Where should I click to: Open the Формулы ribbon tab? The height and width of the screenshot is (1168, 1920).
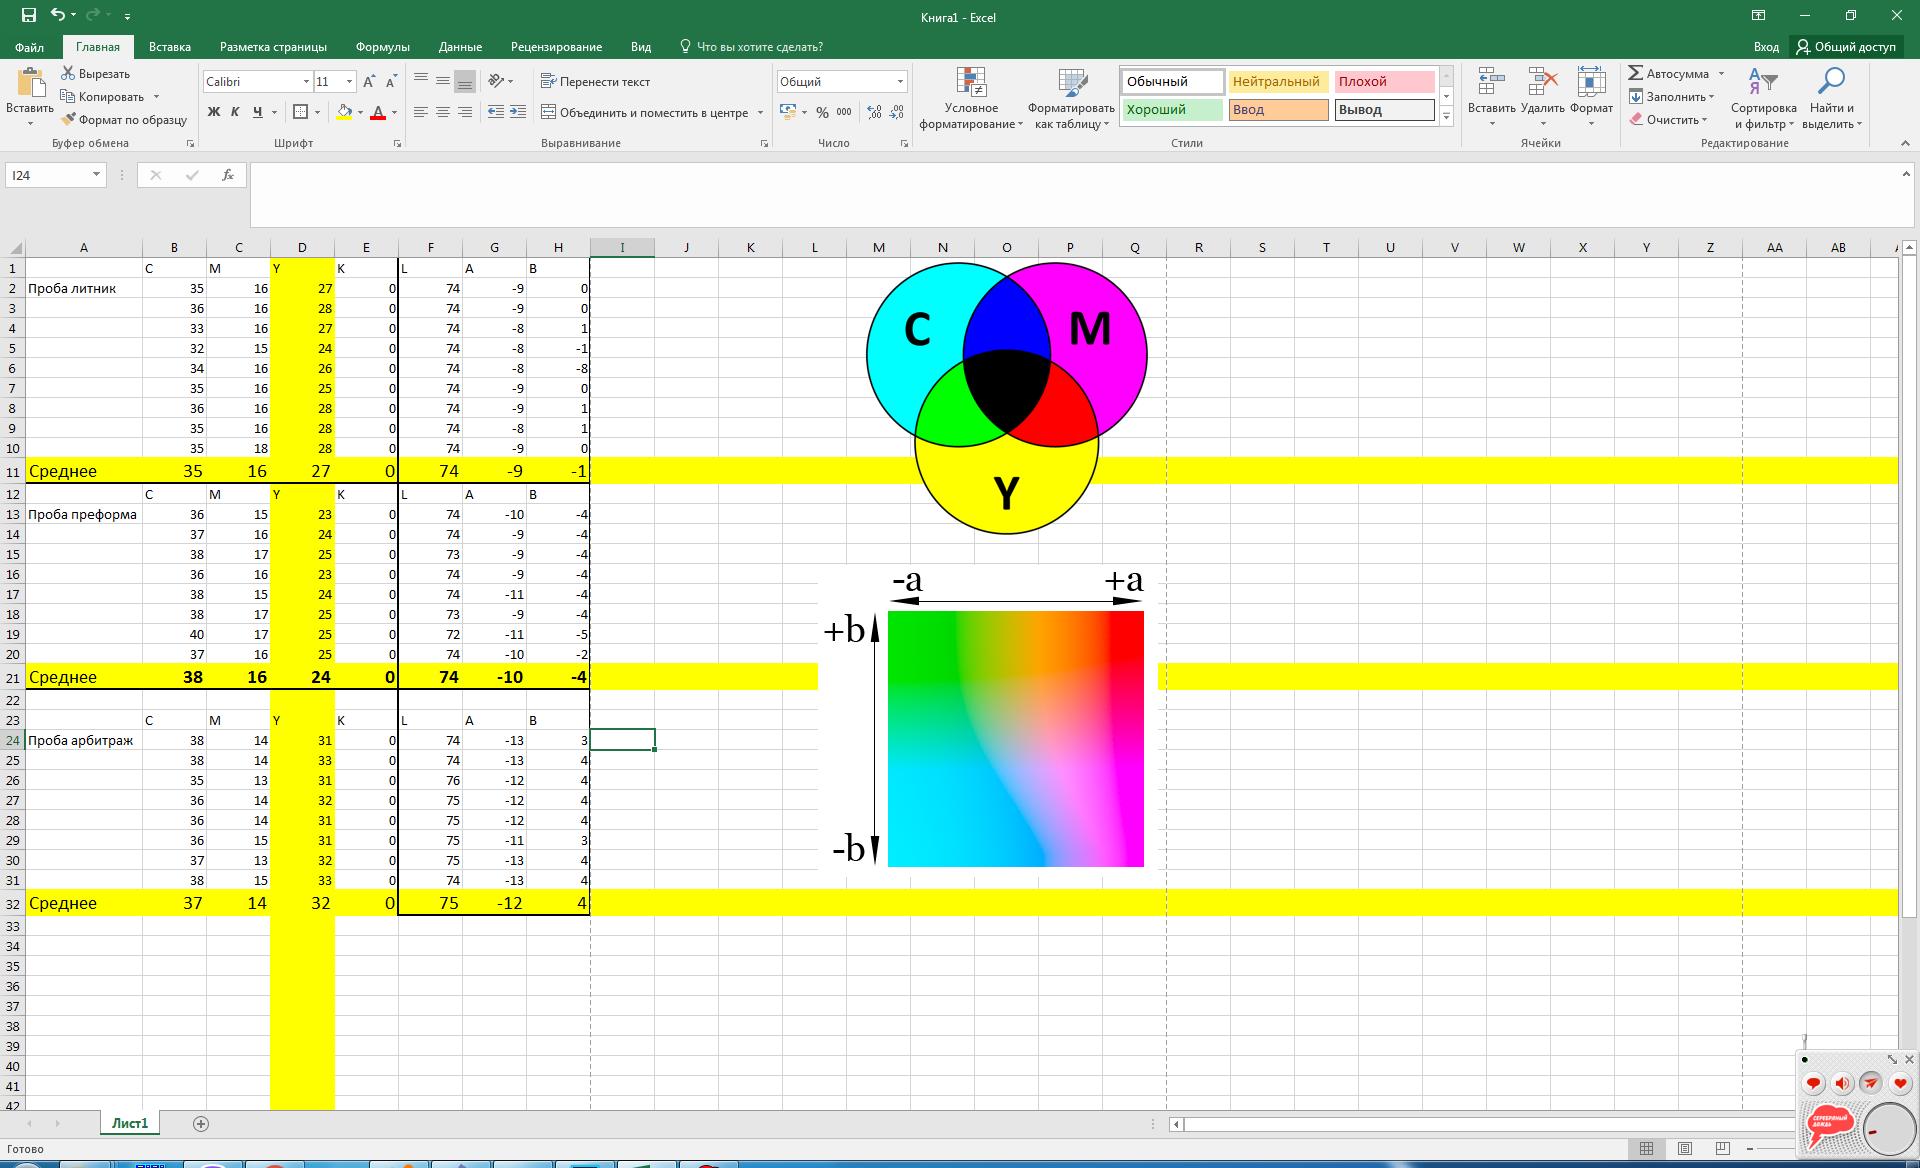tap(382, 47)
